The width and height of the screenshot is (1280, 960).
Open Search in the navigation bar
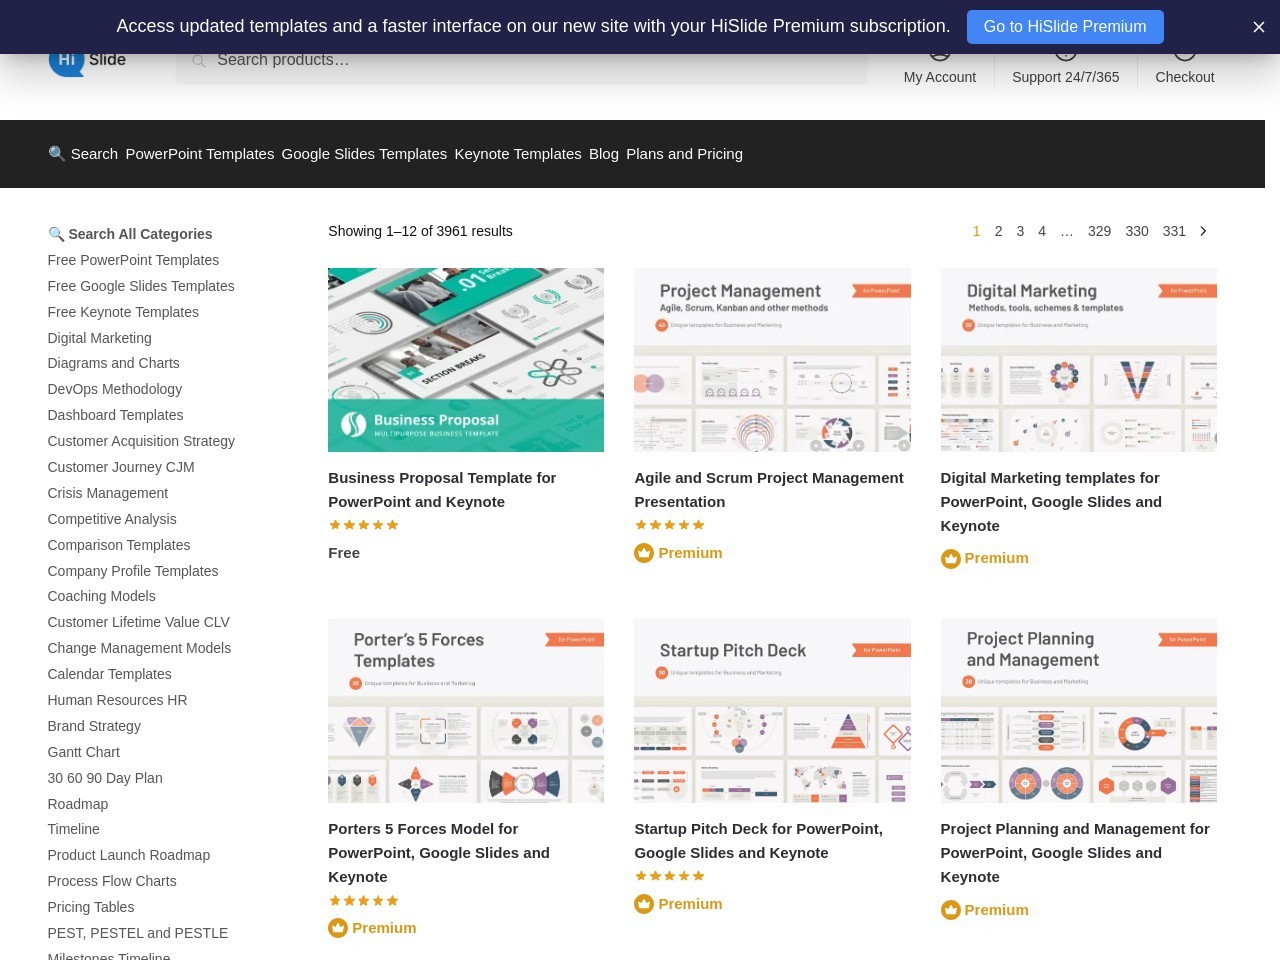[83, 154]
